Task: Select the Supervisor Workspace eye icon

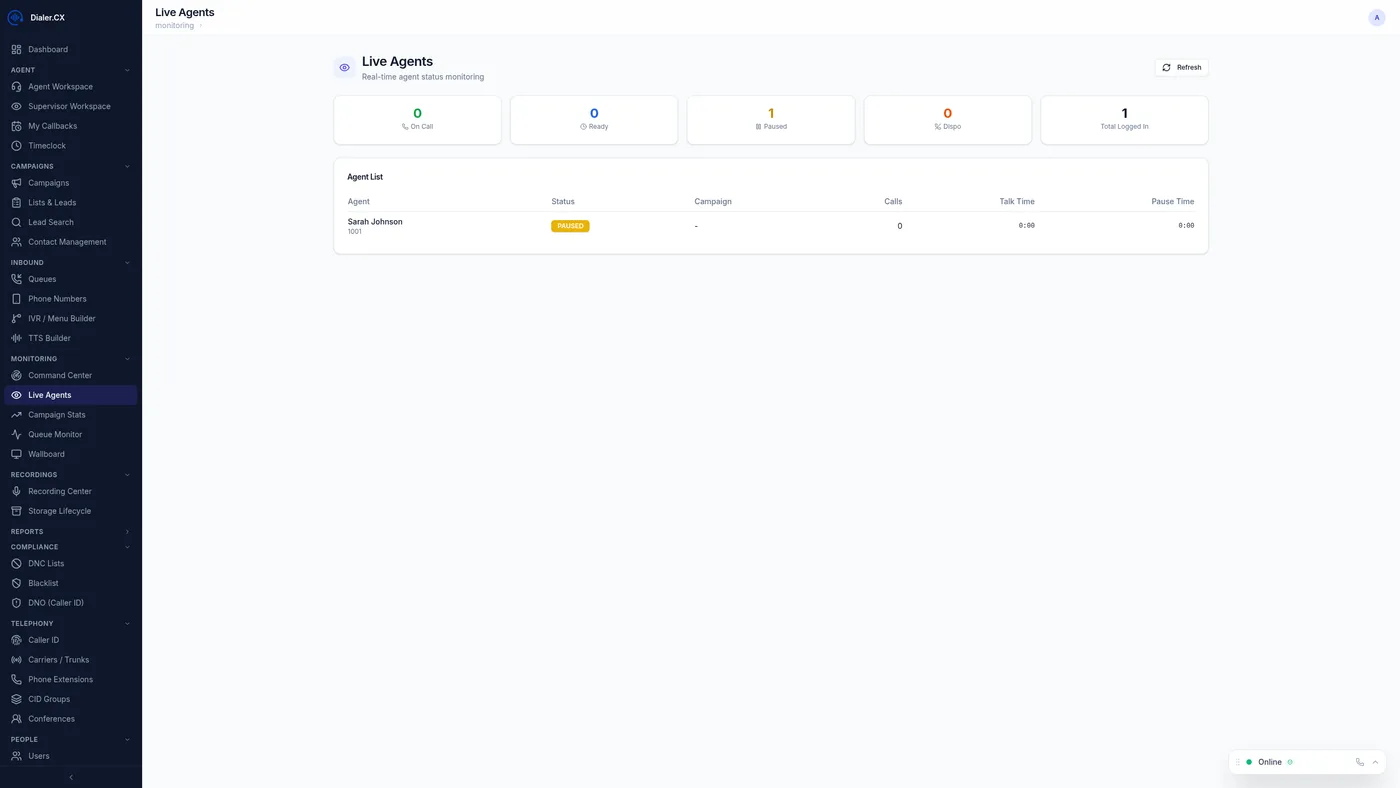Action: point(15,106)
